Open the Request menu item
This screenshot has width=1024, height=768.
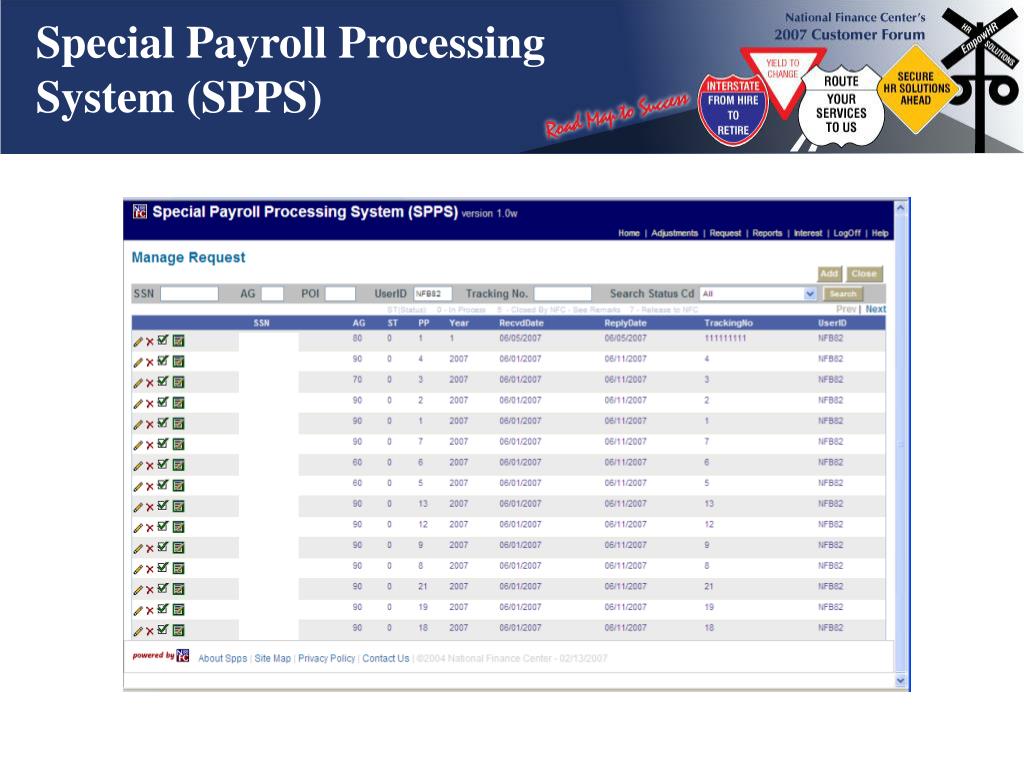coord(725,233)
